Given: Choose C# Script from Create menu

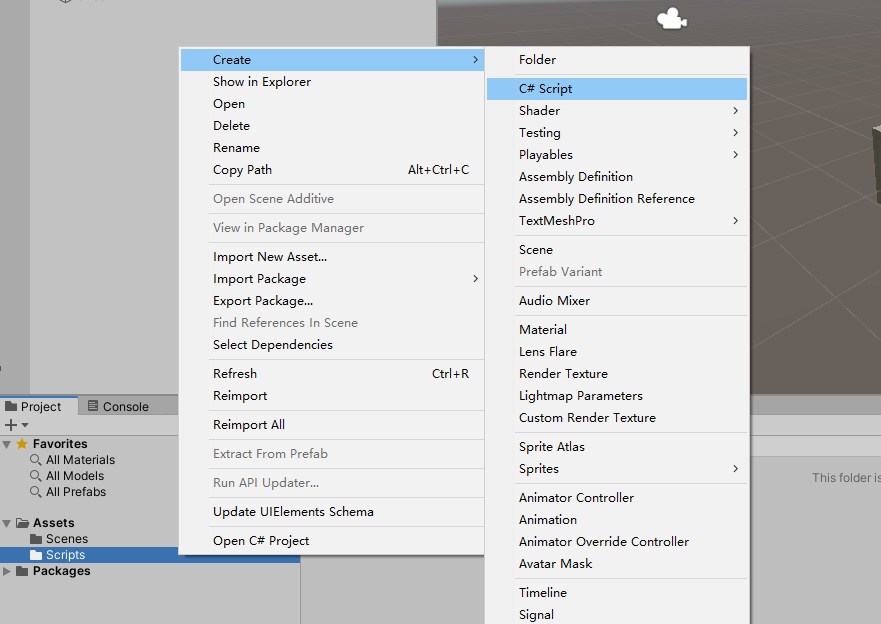Looking at the screenshot, I should tap(546, 89).
